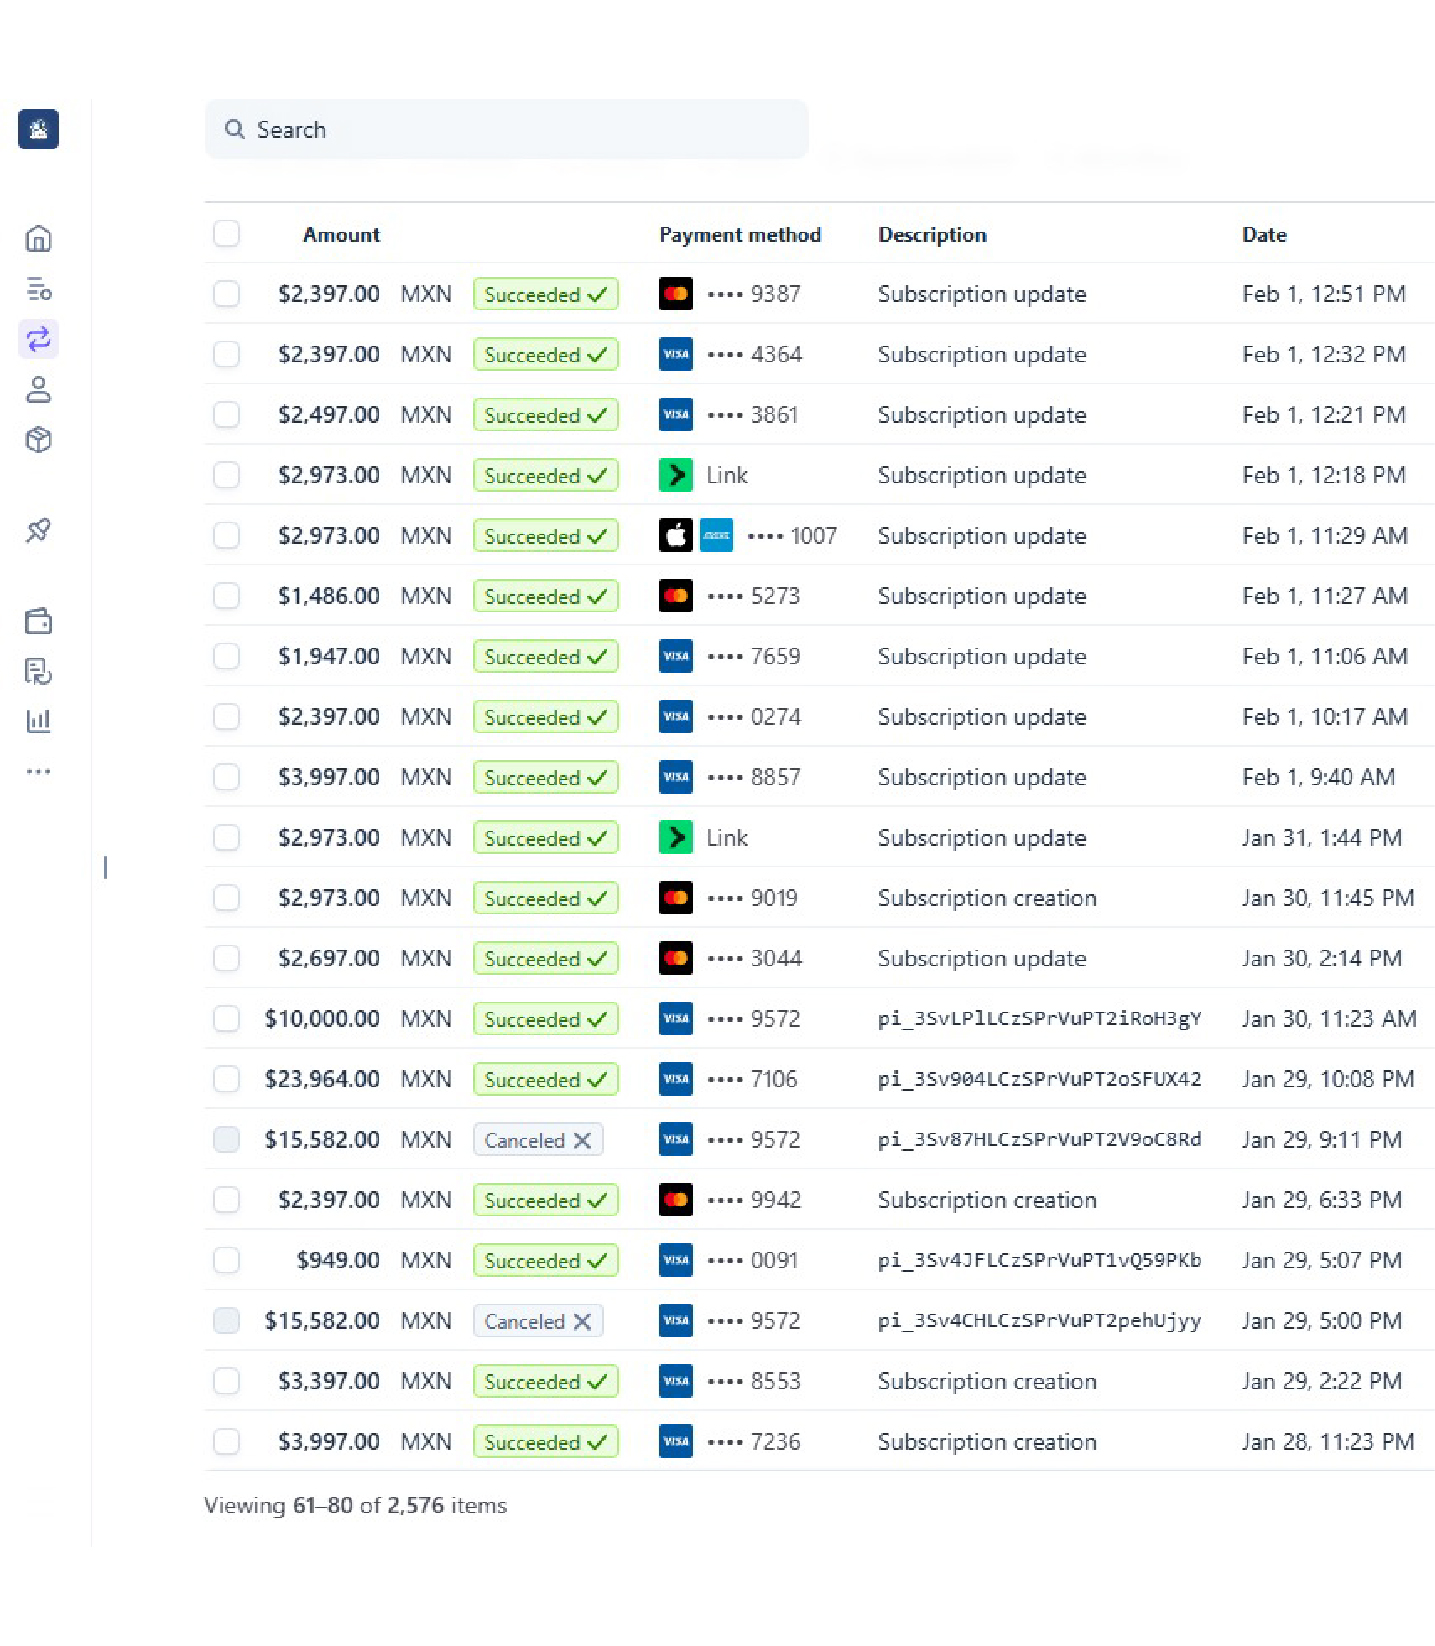Click the Date column header

[x=1264, y=235]
